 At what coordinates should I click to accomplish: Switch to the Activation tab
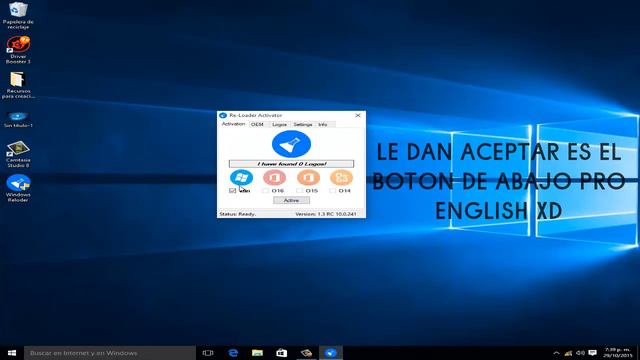233,124
